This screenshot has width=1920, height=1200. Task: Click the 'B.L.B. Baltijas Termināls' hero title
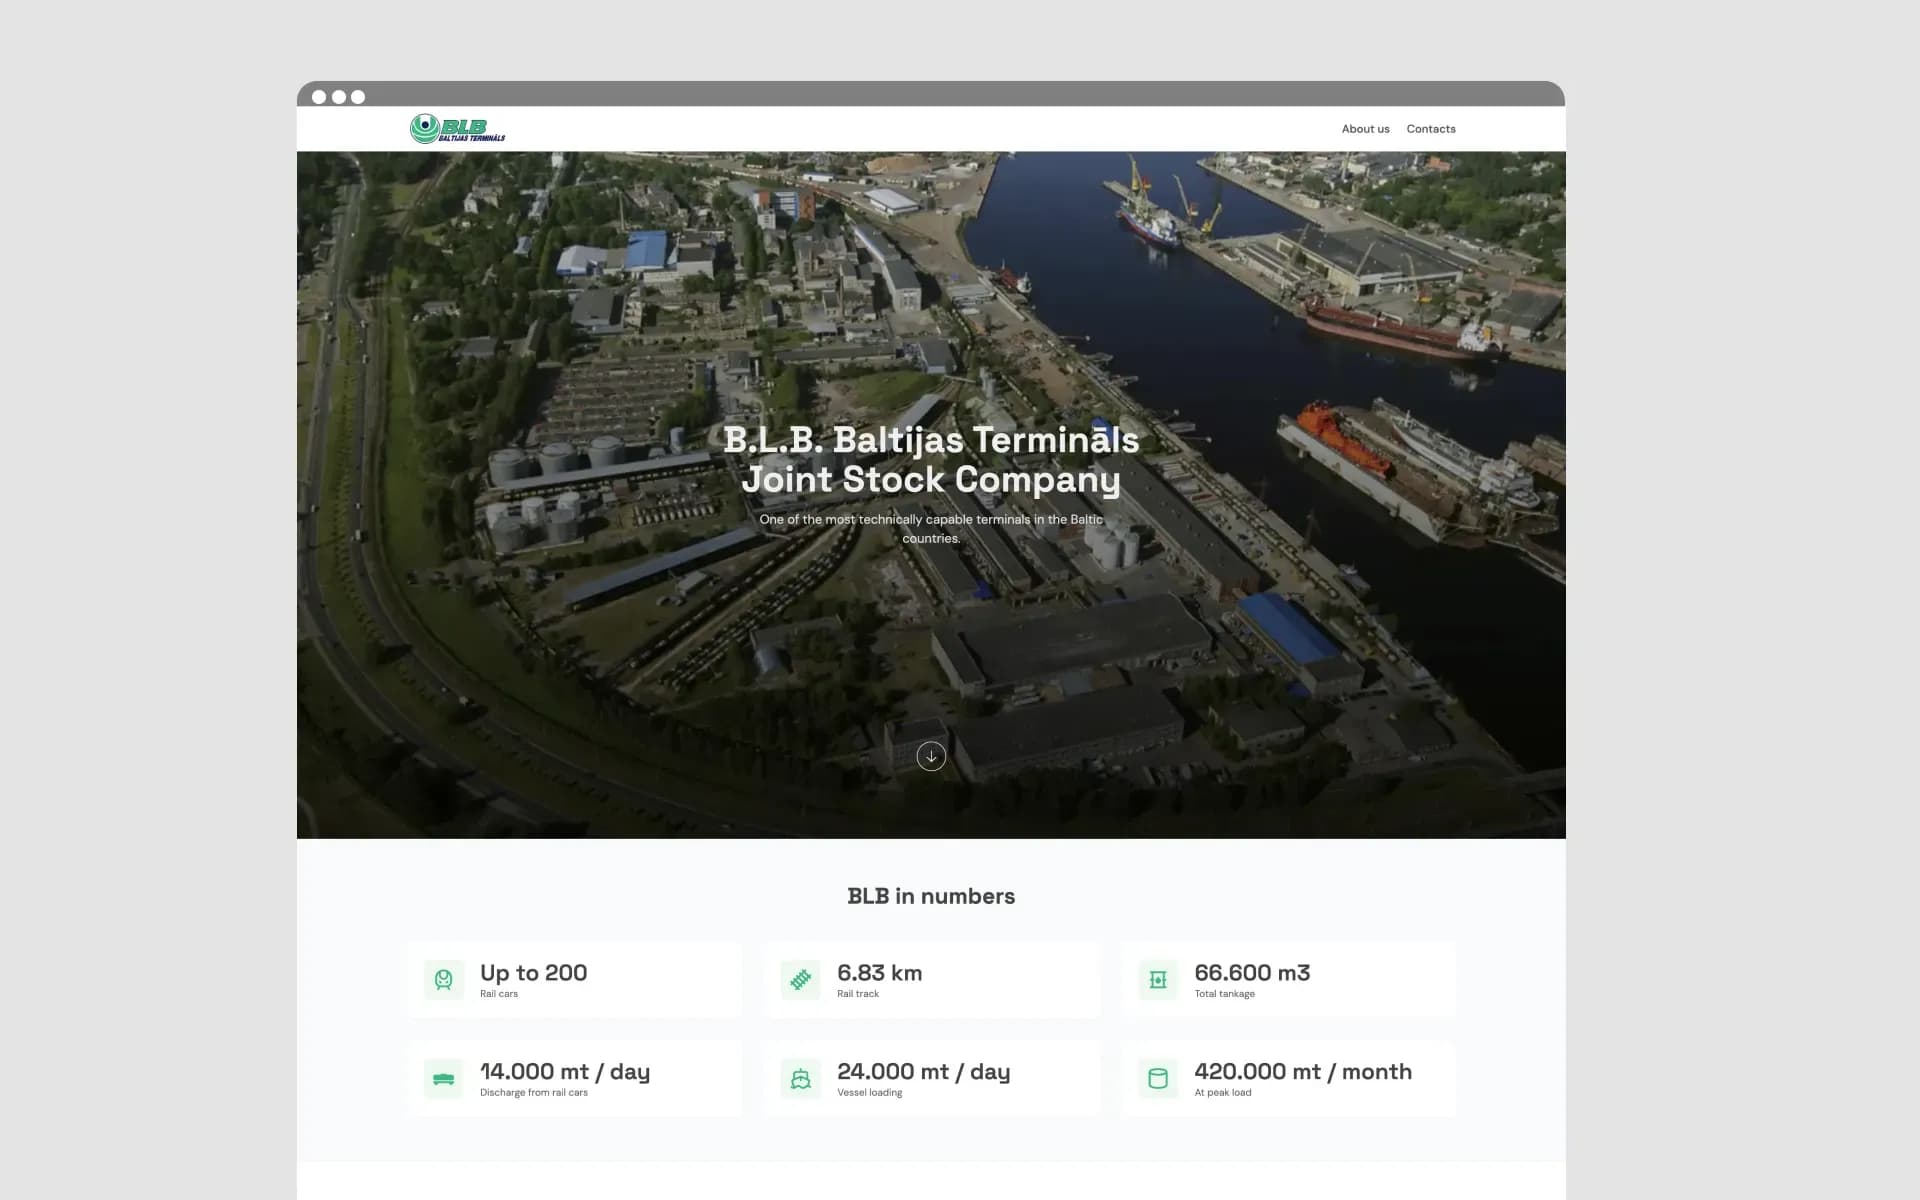pos(931,440)
